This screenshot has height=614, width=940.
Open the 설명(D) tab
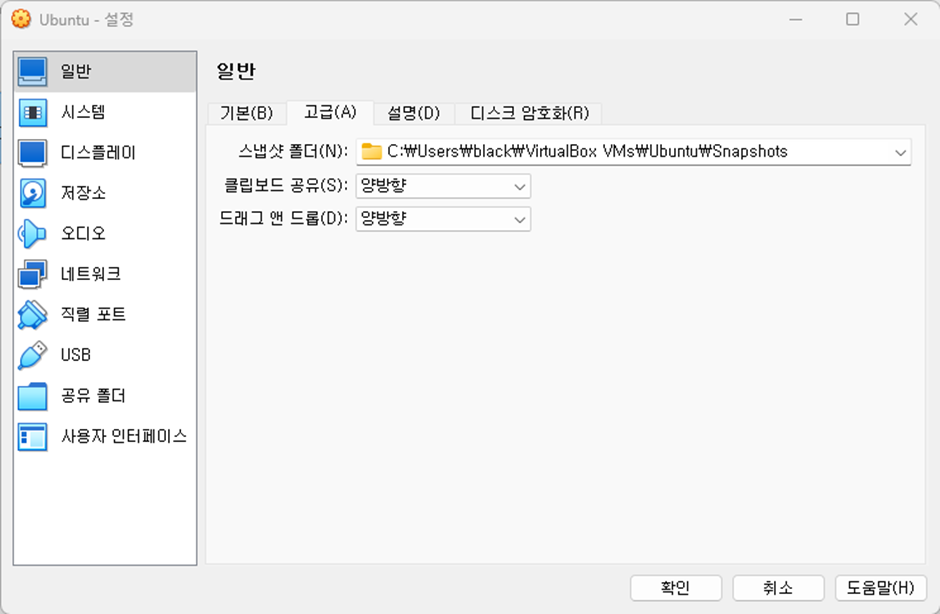point(414,113)
